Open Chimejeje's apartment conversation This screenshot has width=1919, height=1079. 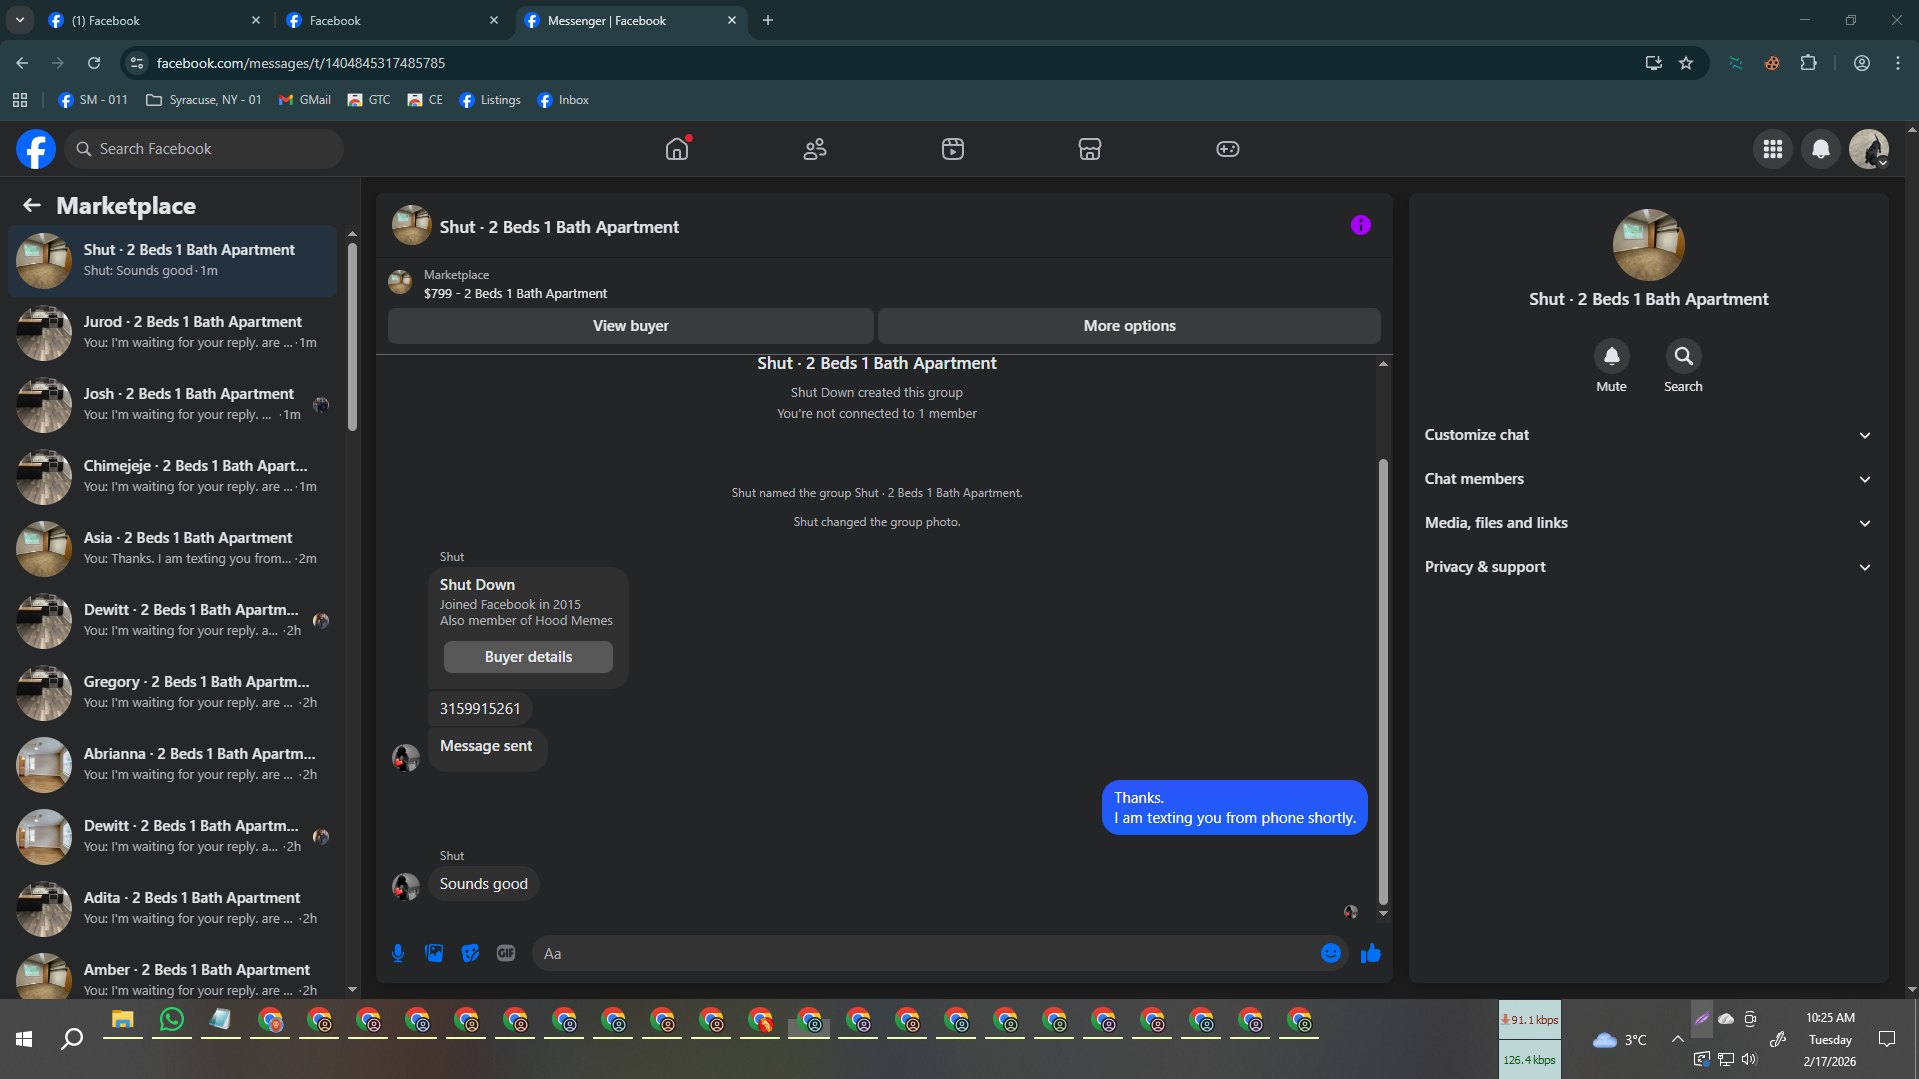173,476
